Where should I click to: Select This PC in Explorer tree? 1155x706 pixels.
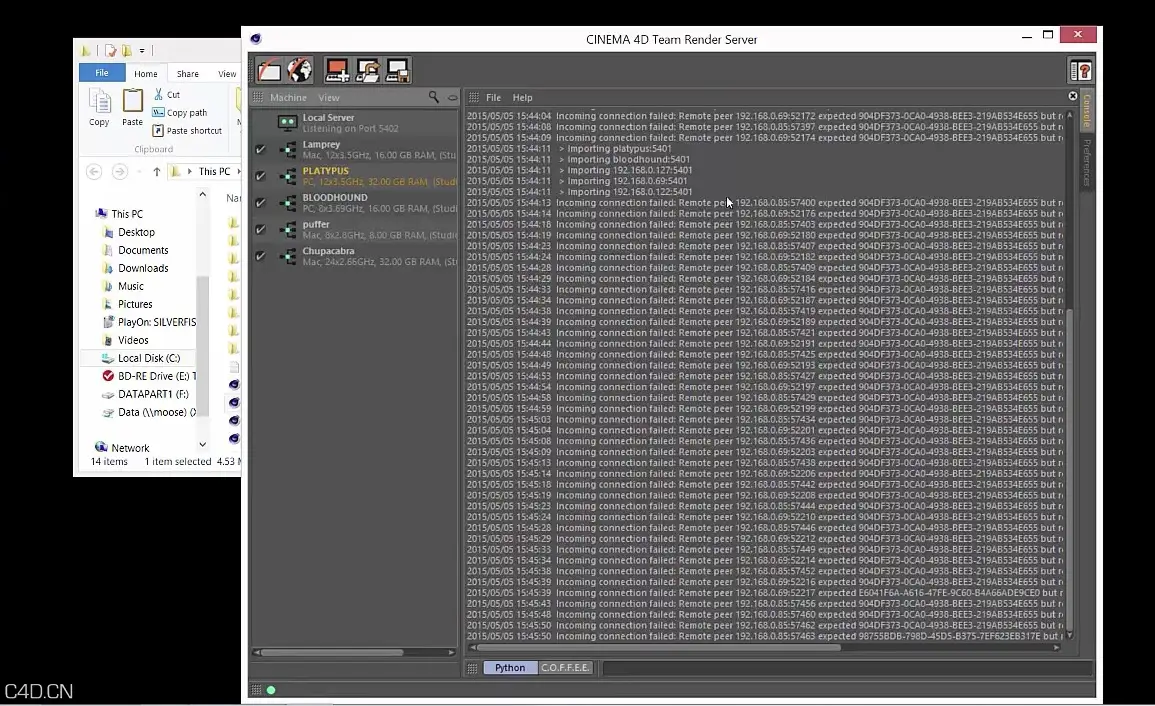[x=127, y=214]
